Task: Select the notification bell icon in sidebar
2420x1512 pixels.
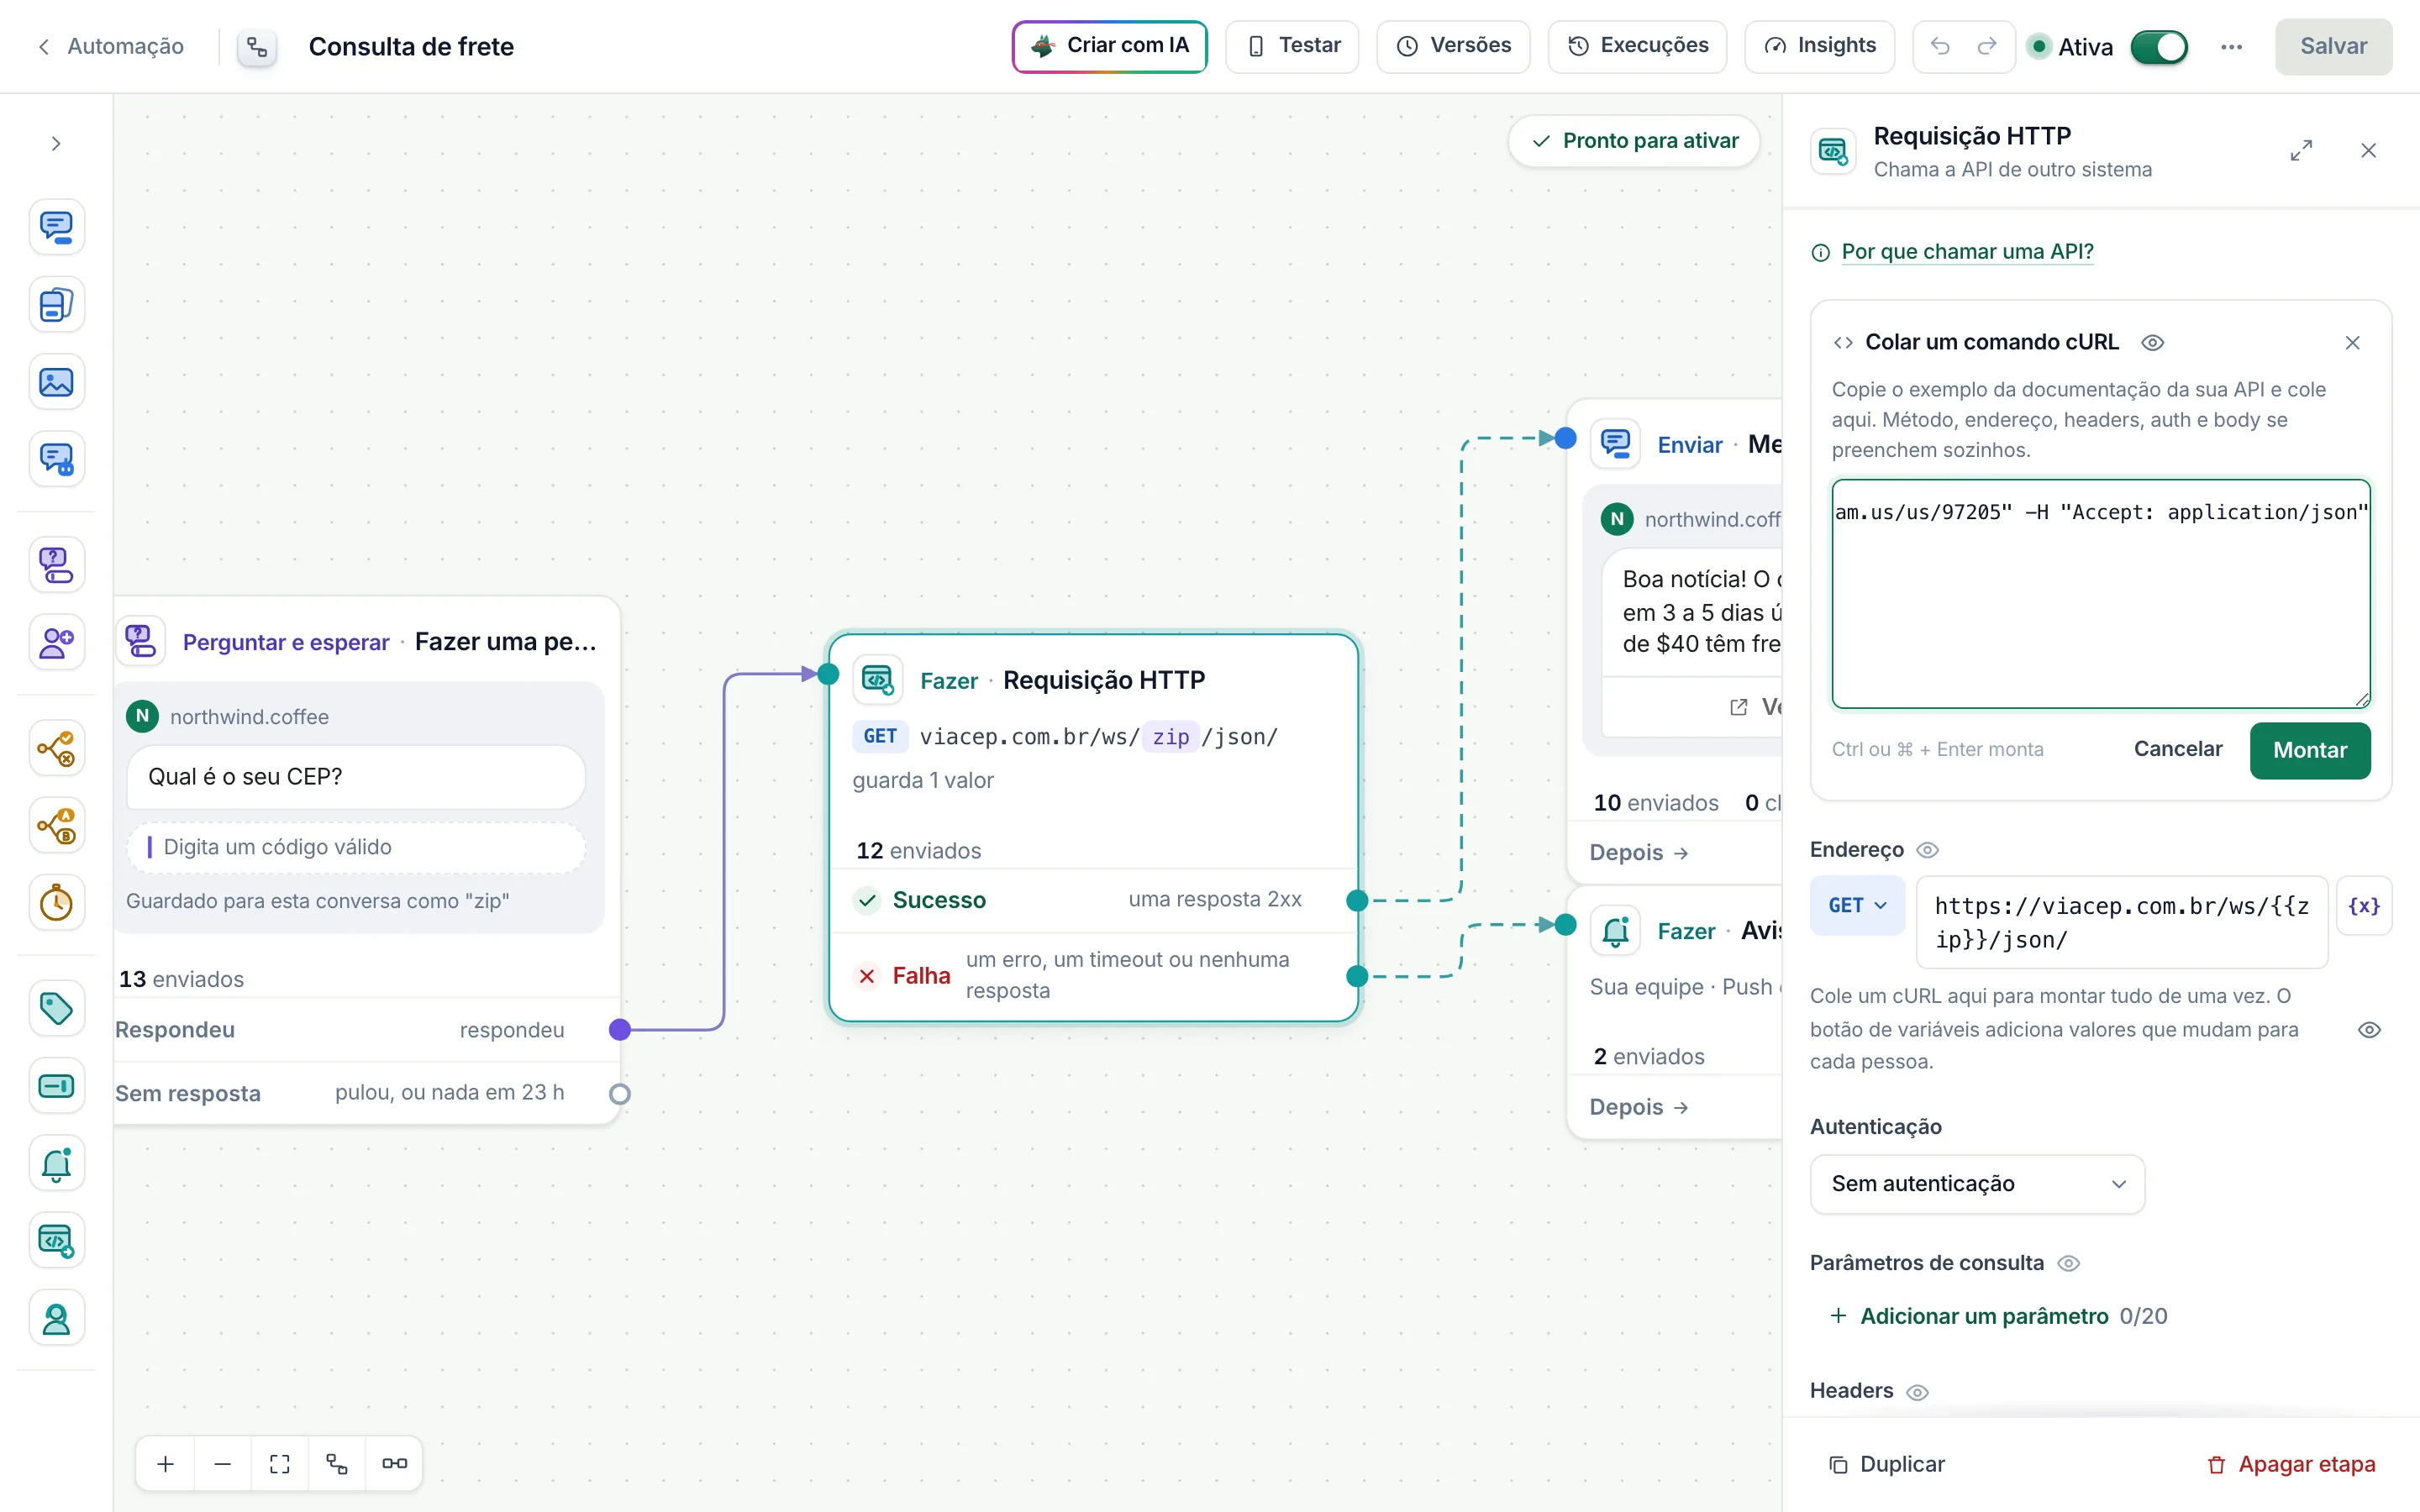Action: tap(56, 1163)
